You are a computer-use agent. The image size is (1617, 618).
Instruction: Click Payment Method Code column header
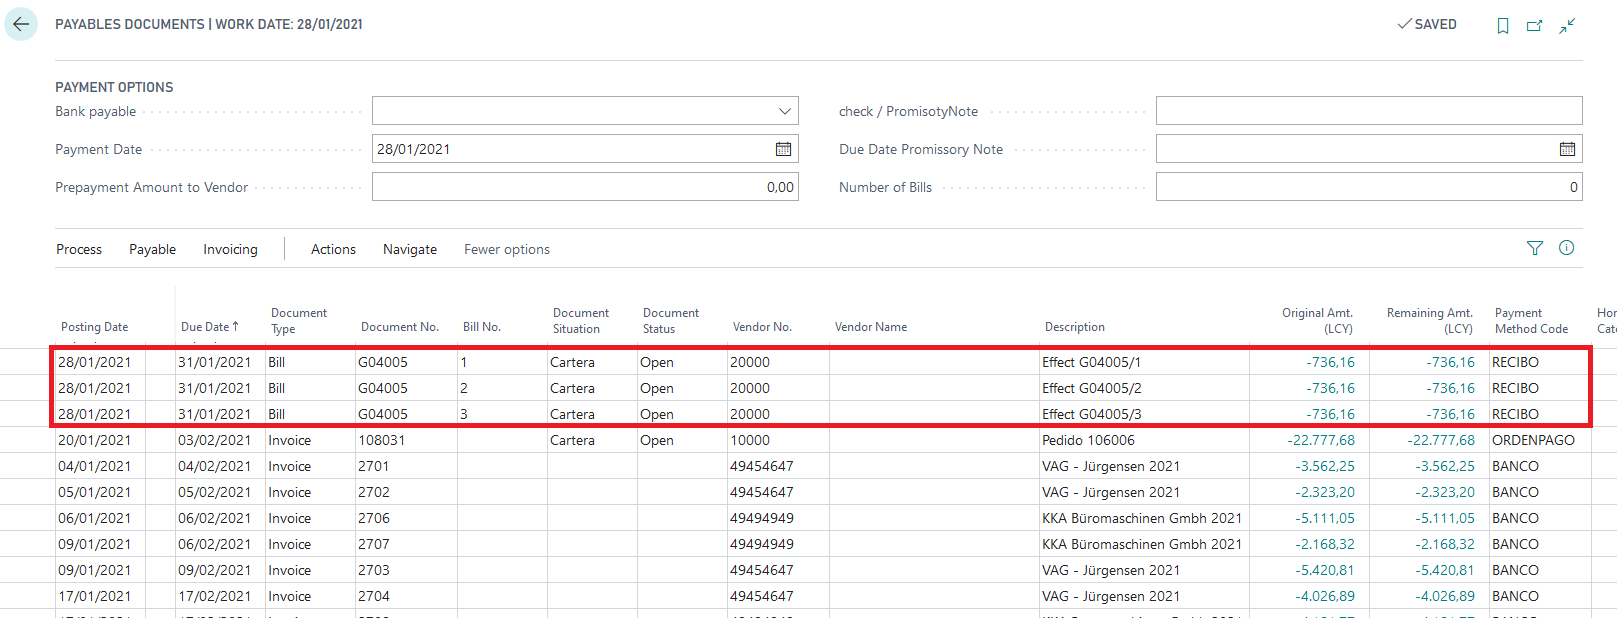pyautogui.click(x=1531, y=321)
